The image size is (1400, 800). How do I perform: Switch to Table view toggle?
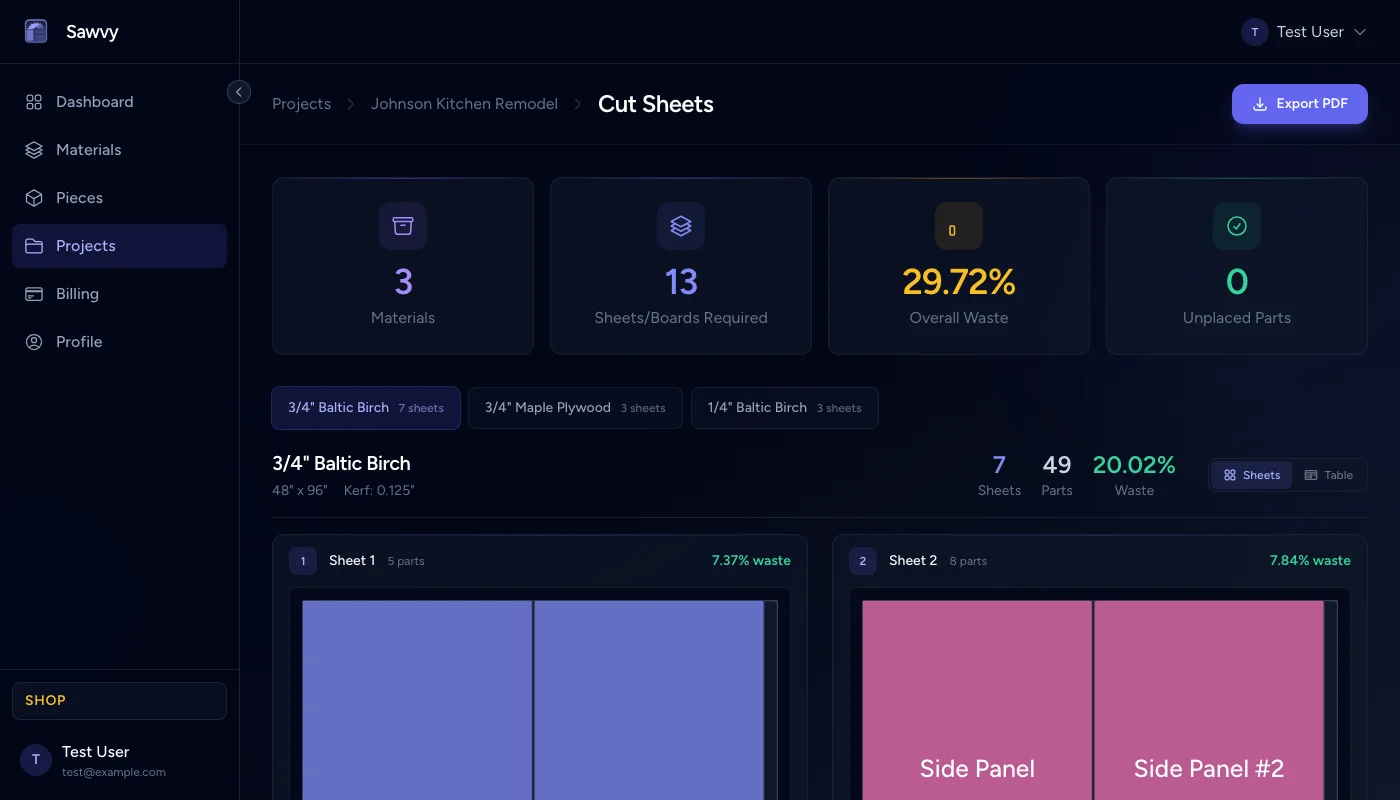[1328, 475]
